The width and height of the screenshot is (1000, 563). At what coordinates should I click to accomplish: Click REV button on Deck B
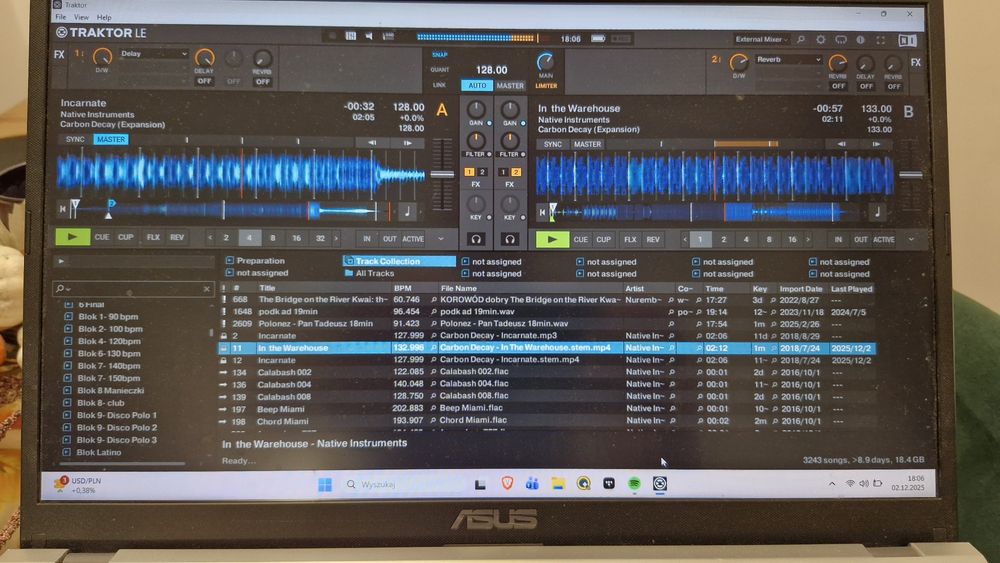click(x=653, y=240)
